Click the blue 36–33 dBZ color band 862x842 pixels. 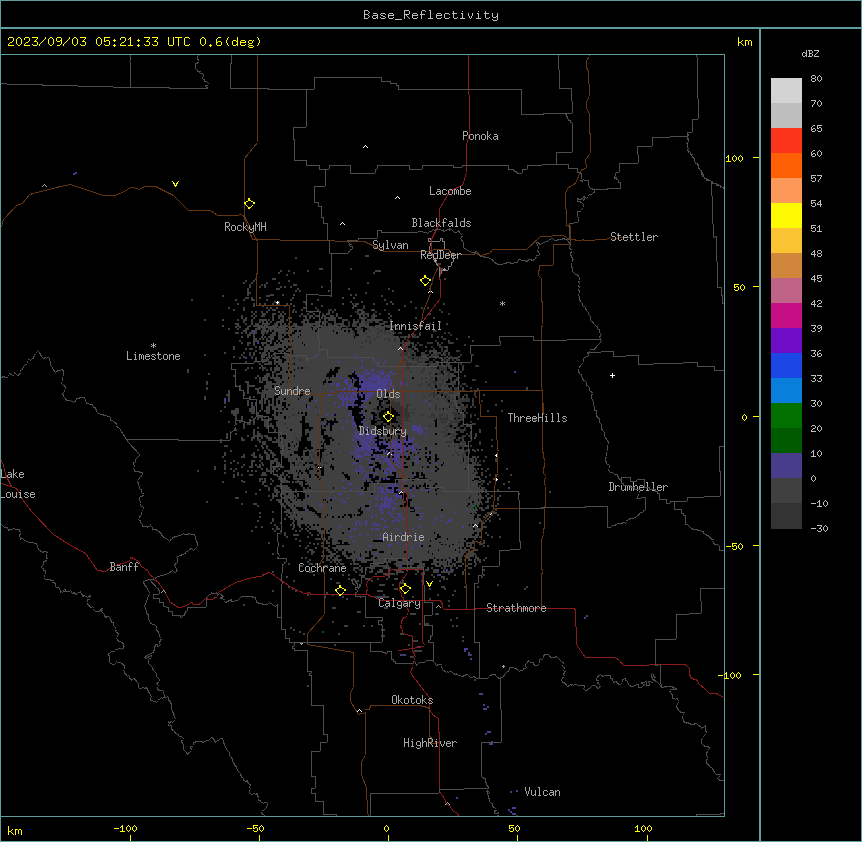[x=786, y=365]
